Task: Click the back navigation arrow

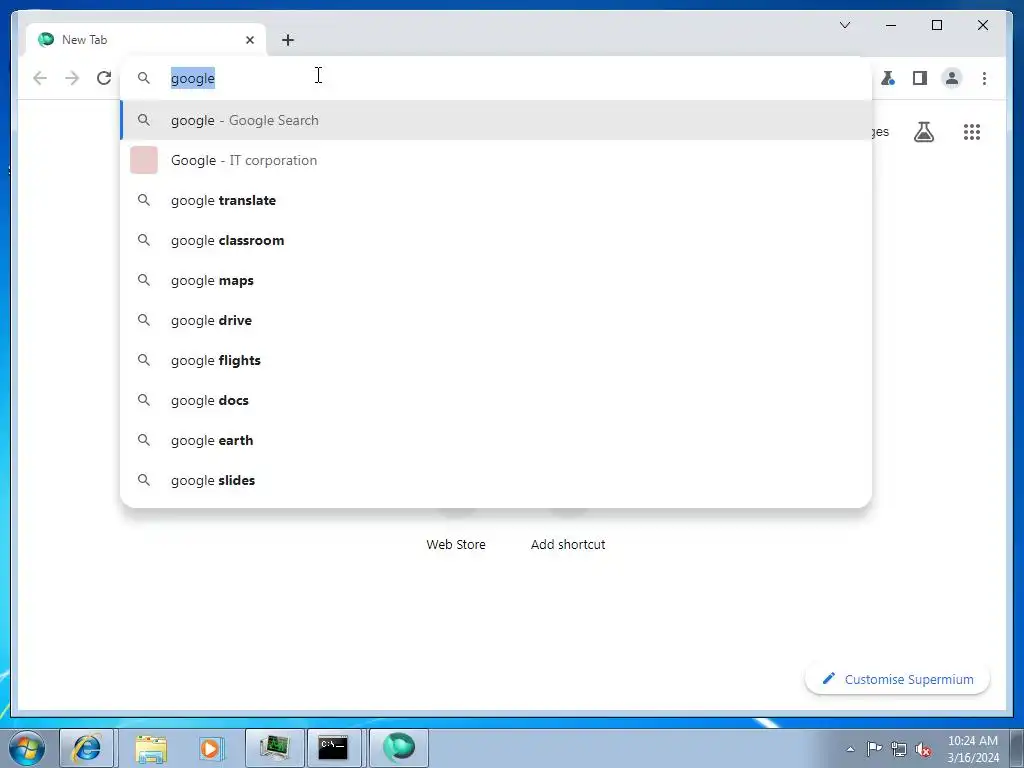Action: point(40,78)
